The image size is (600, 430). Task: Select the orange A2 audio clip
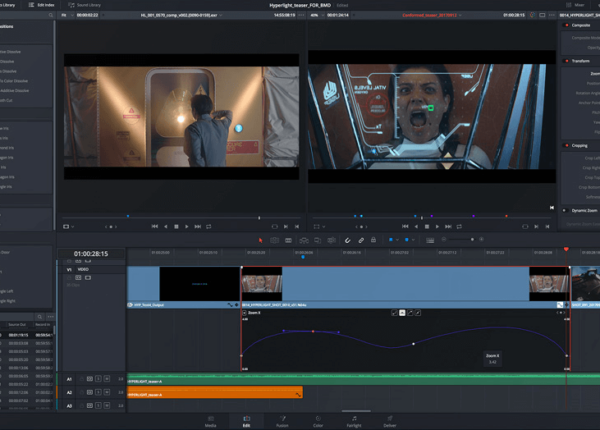[215, 392]
